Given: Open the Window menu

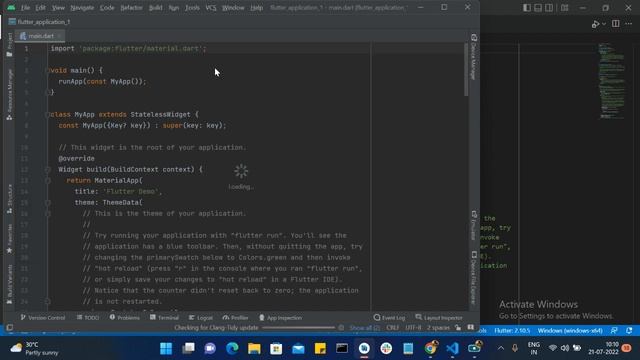Looking at the screenshot, I should [x=233, y=8].
